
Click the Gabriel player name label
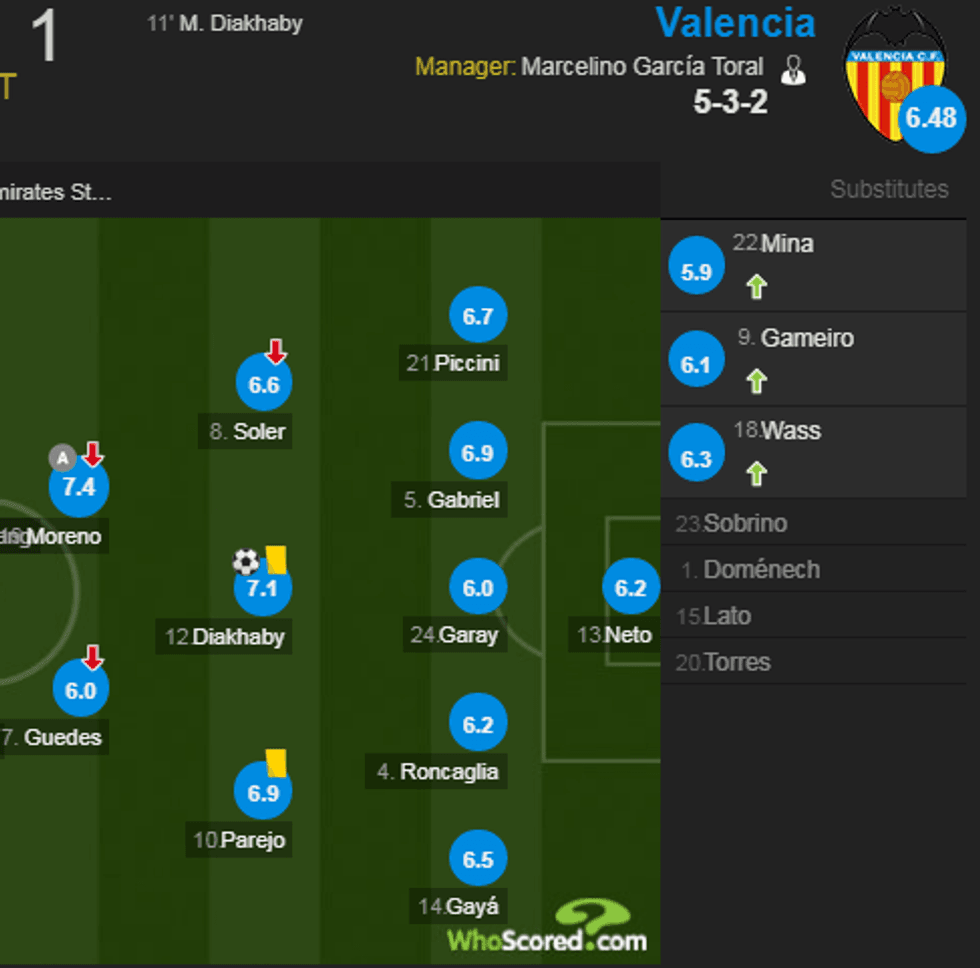(x=463, y=500)
